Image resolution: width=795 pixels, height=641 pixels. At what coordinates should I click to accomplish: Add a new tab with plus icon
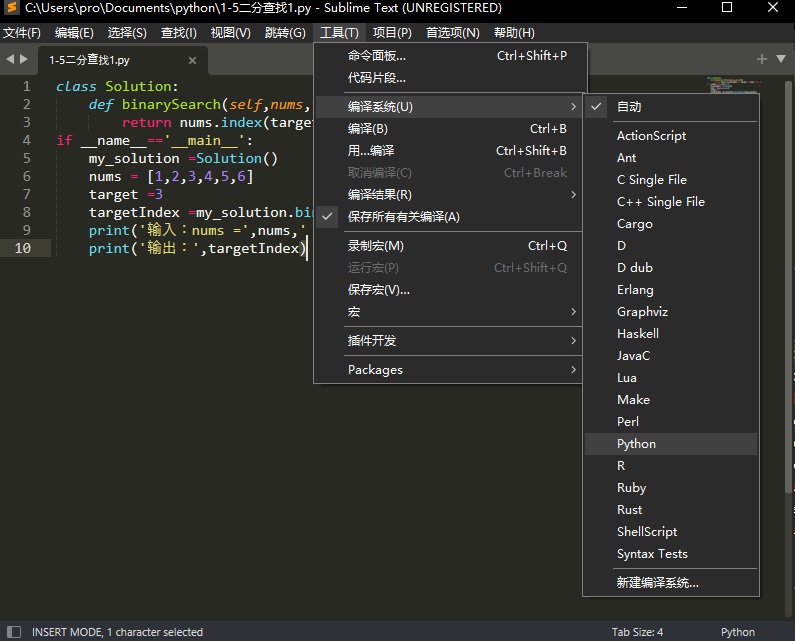pyautogui.click(x=762, y=59)
